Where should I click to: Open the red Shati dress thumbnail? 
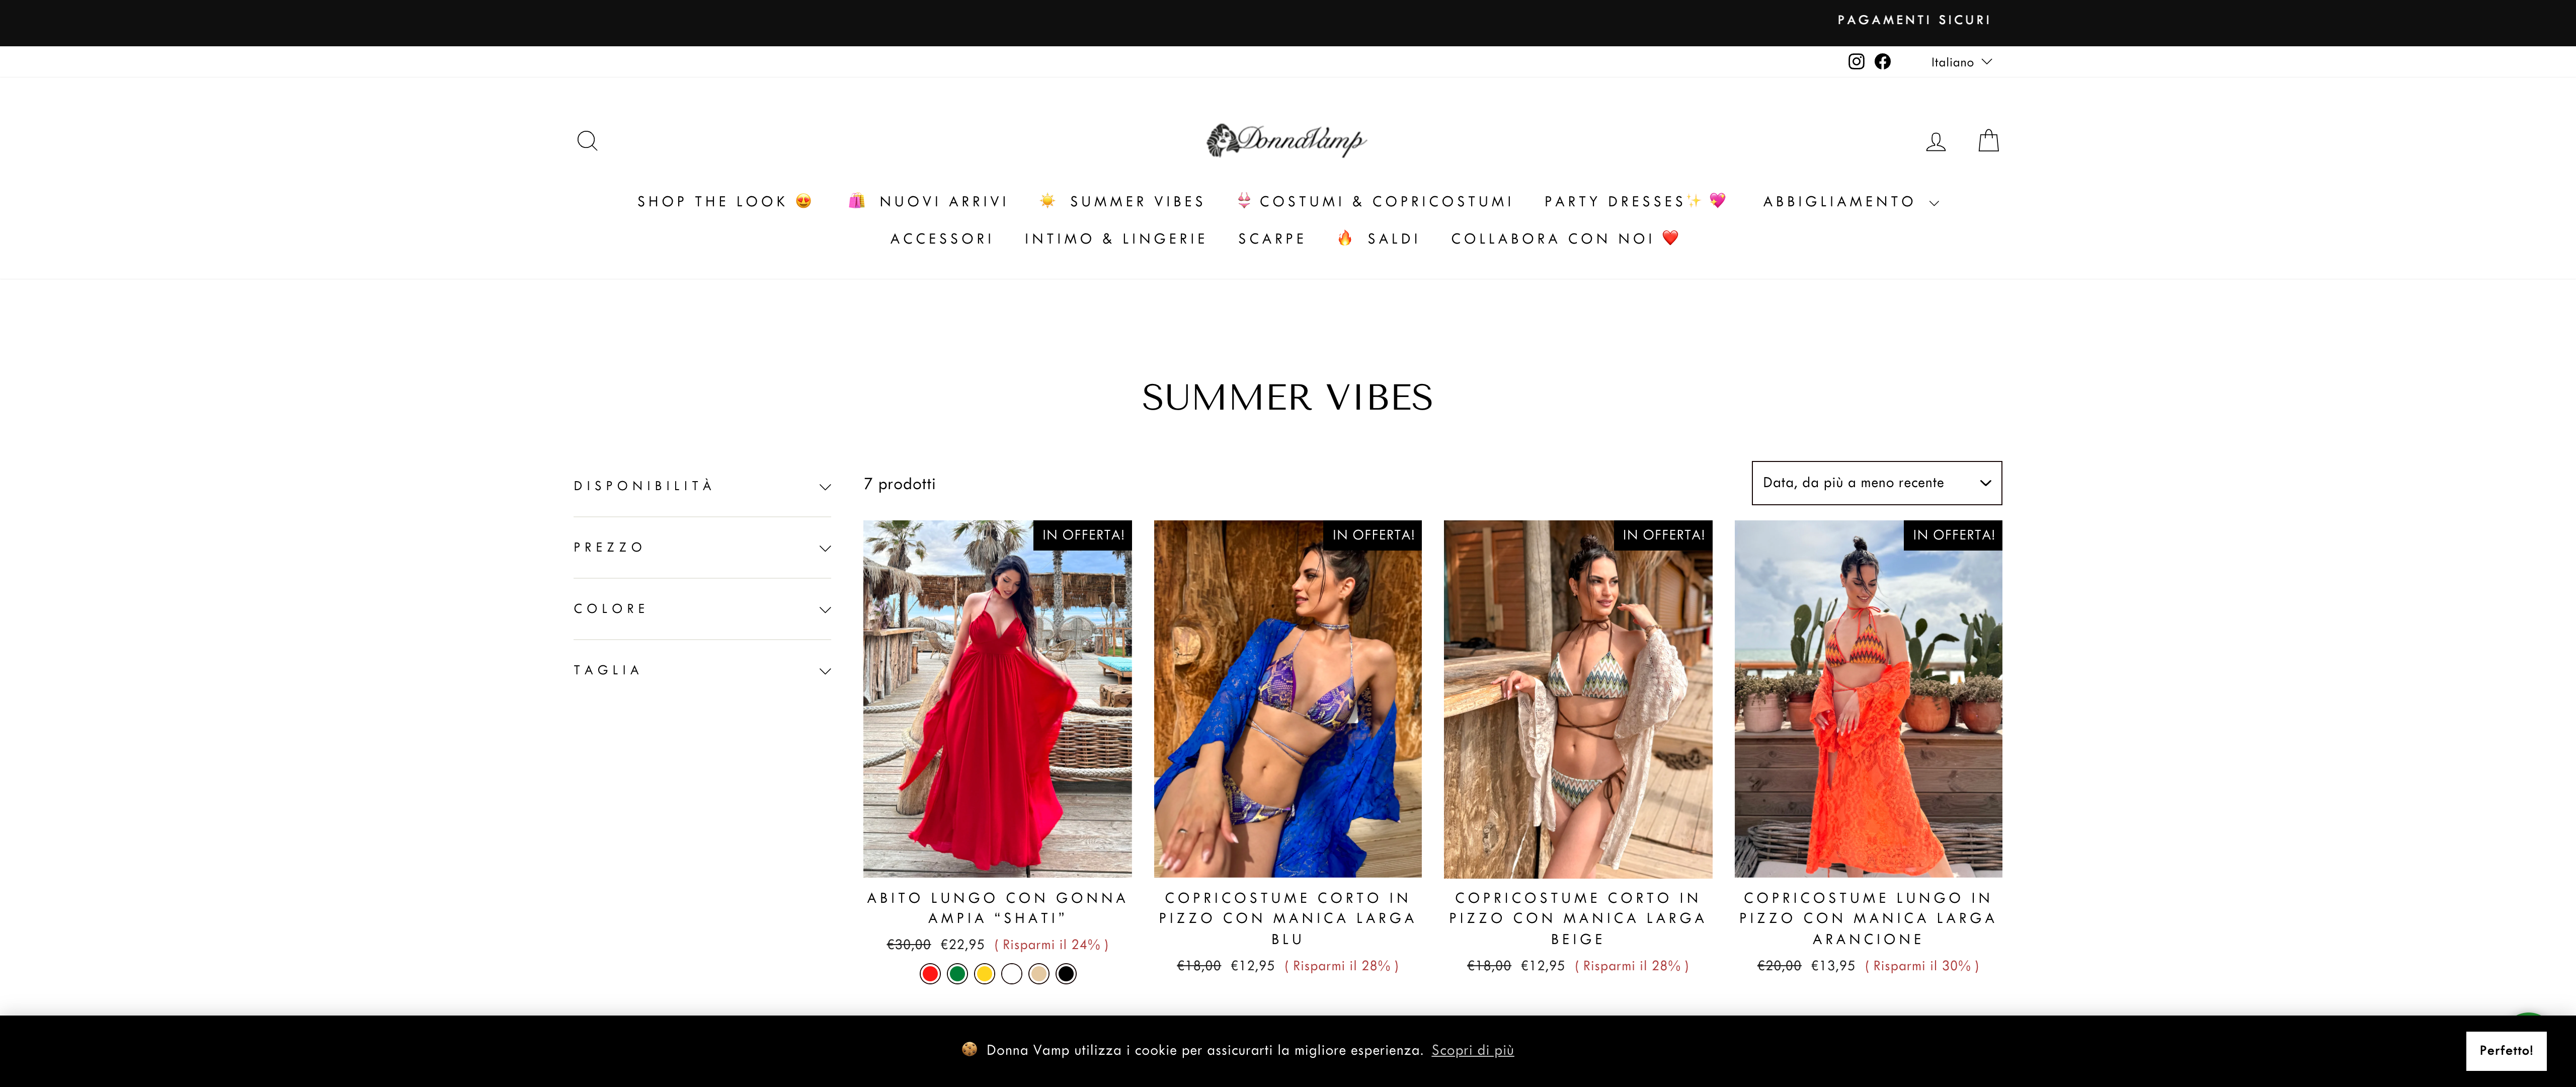point(997,699)
